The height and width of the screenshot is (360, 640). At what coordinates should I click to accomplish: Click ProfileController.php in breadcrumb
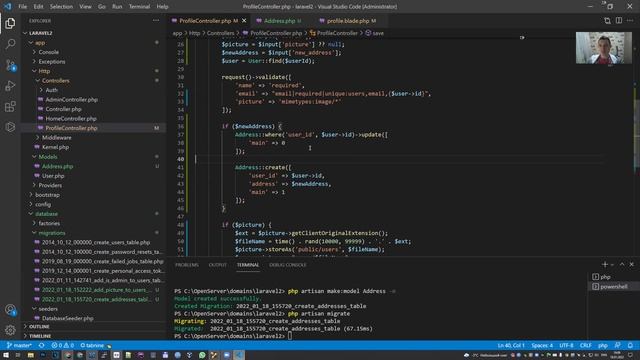(276, 33)
